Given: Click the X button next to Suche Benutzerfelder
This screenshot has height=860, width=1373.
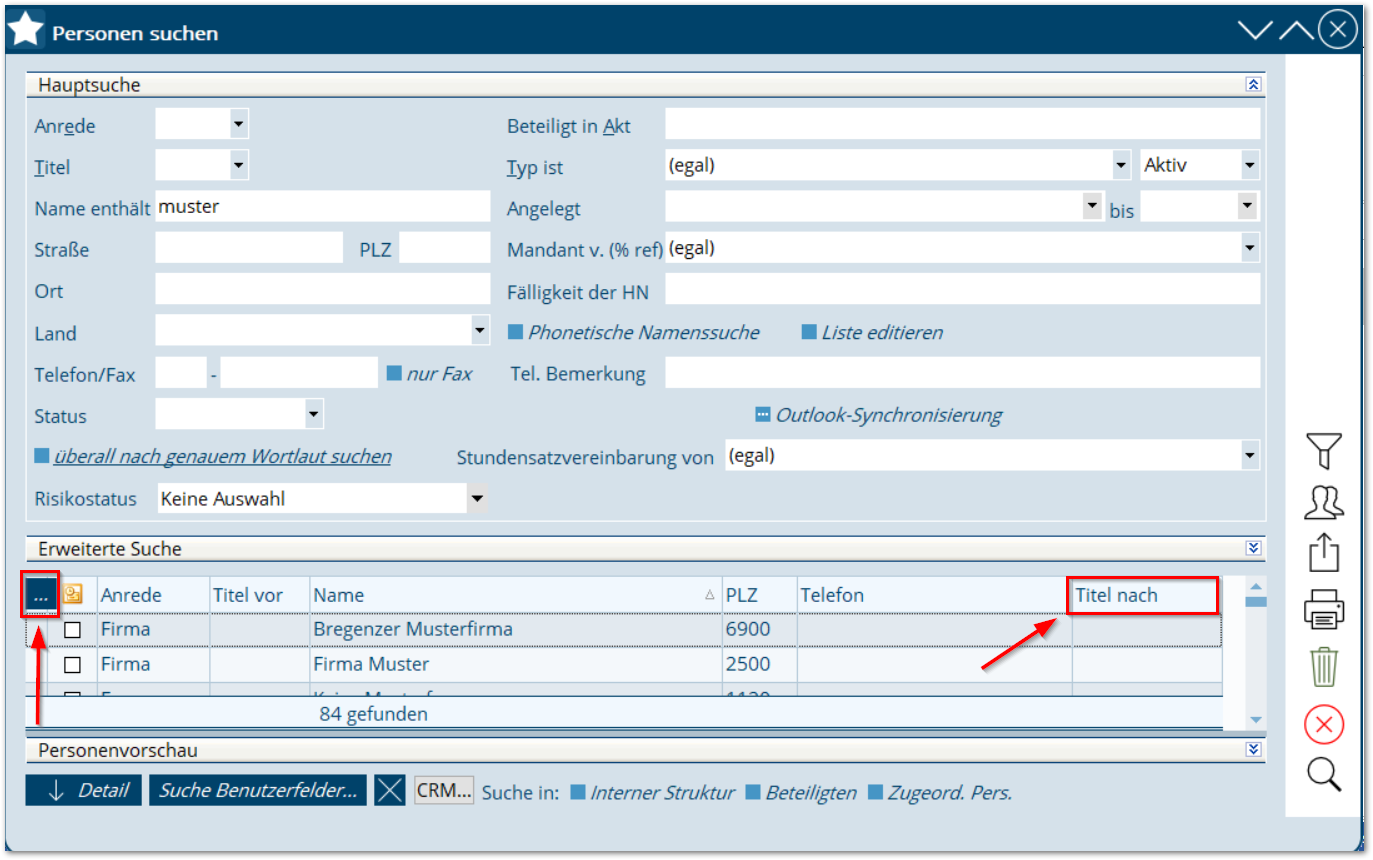Looking at the screenshot, I should (390, 790).
